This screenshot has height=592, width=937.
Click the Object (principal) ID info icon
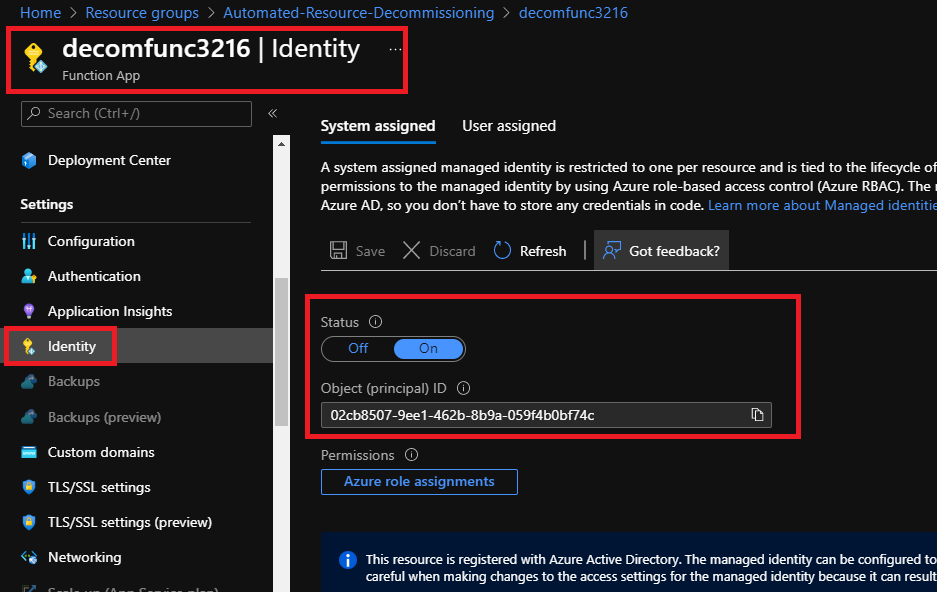(463, 388)
